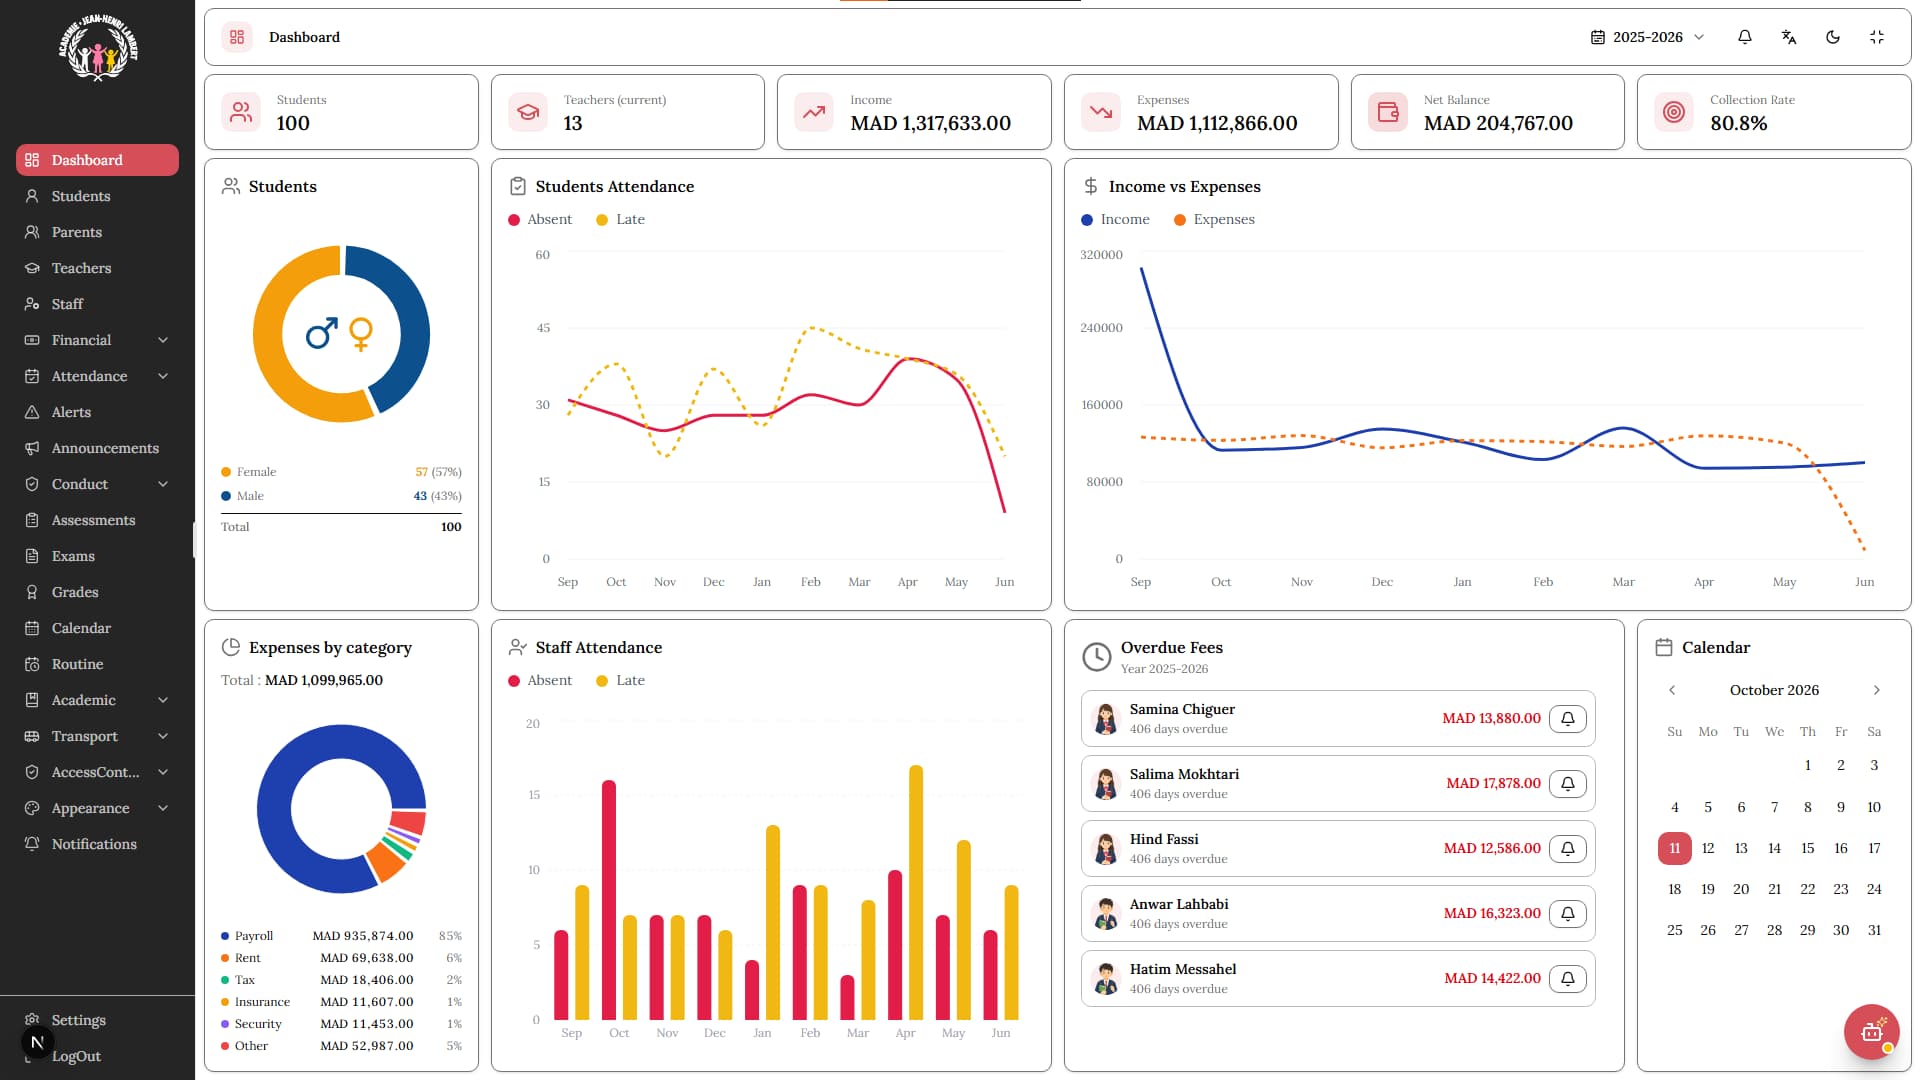Screen dimensions: 1920x1080
Task: Click the Collection Rate target icon
Action: 1674,112
